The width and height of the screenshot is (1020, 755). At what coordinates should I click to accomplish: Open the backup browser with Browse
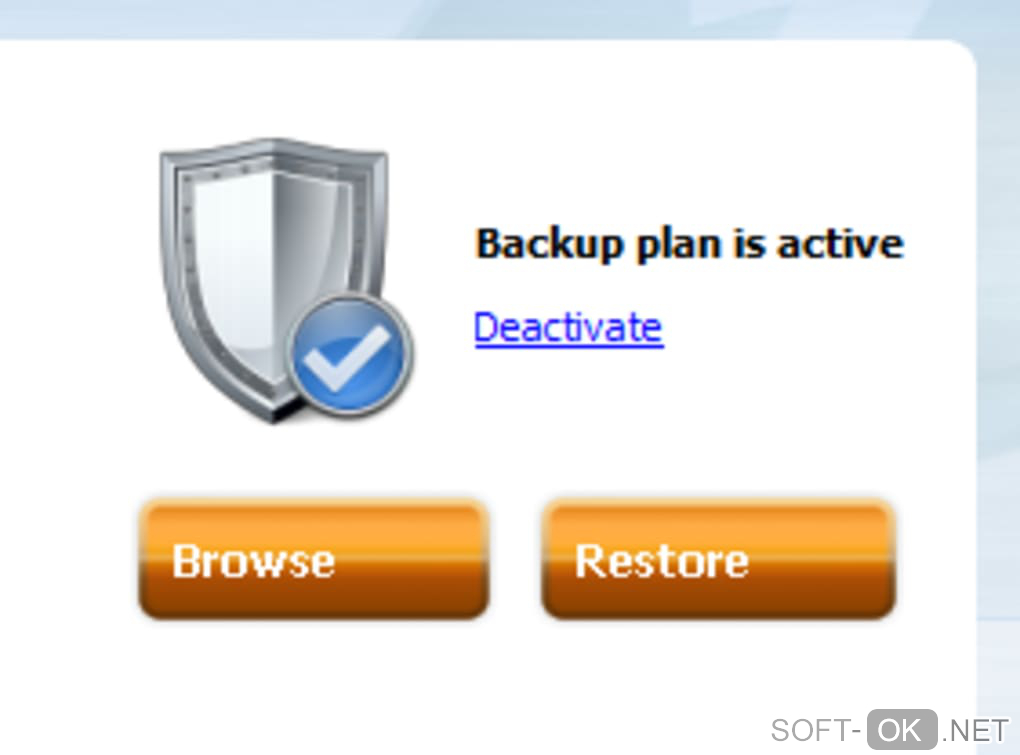pos(313,560)
